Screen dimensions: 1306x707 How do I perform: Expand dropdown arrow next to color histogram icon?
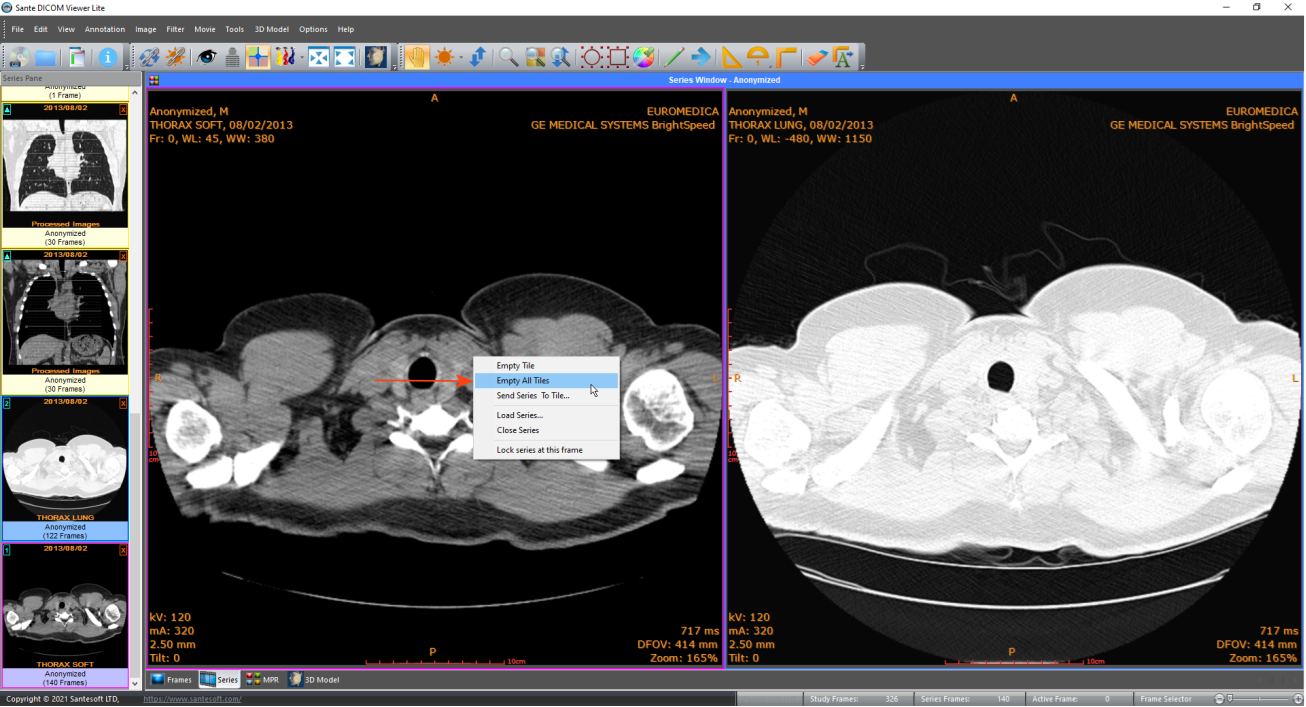[x=302, y=58]
